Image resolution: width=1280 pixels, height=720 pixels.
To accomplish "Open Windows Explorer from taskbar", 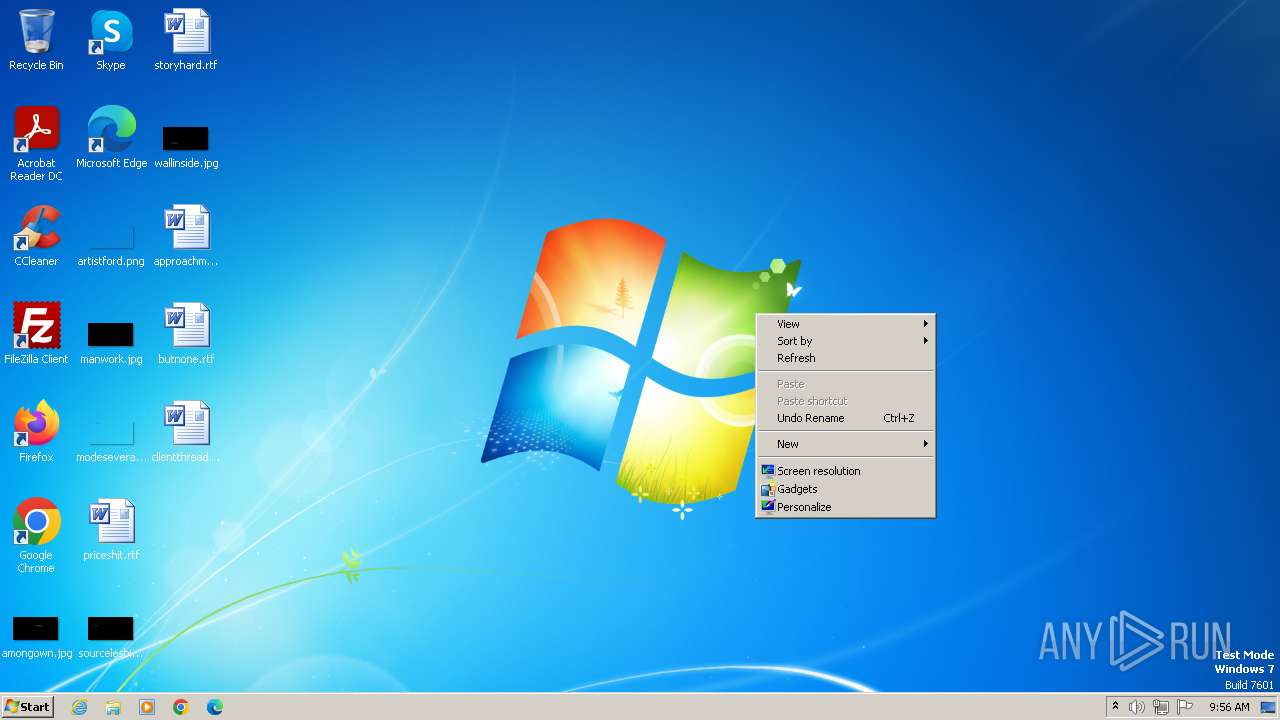I will click(x=113, y=707).
